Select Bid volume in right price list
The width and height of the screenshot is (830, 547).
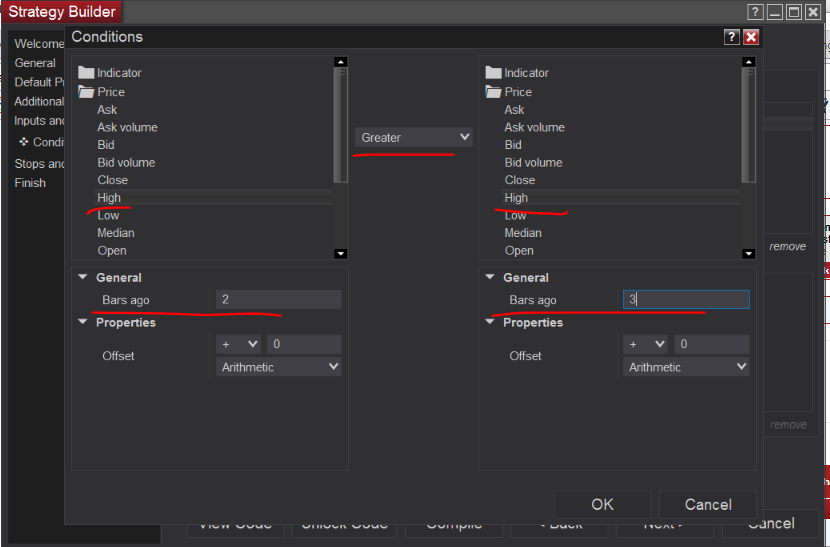533,163
